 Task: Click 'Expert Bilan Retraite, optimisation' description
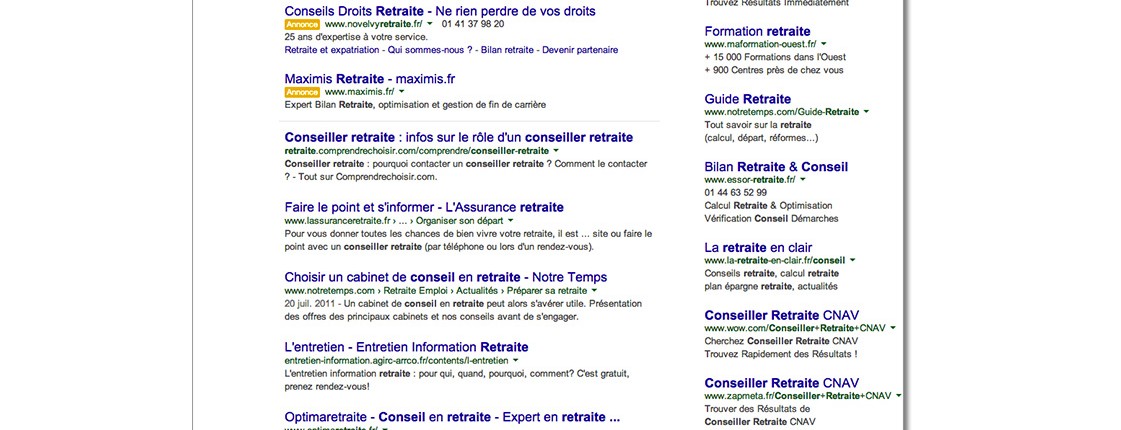pos(415,104)
